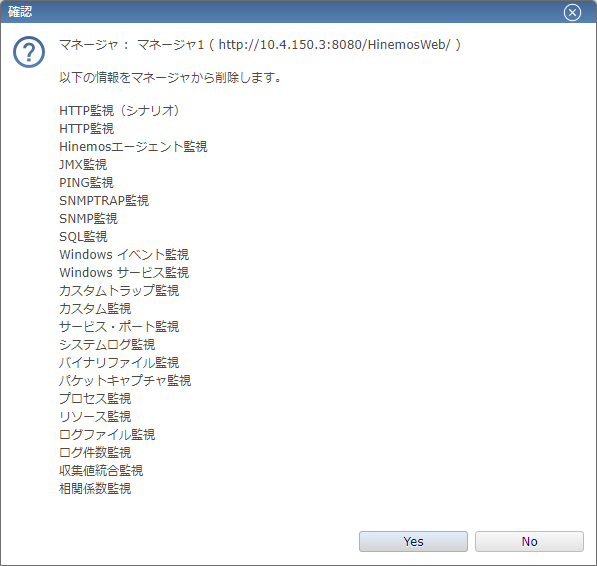Click the Windows サービス監視 entry
The width and height of the screenshot is (597, 566).
(124, 273)
